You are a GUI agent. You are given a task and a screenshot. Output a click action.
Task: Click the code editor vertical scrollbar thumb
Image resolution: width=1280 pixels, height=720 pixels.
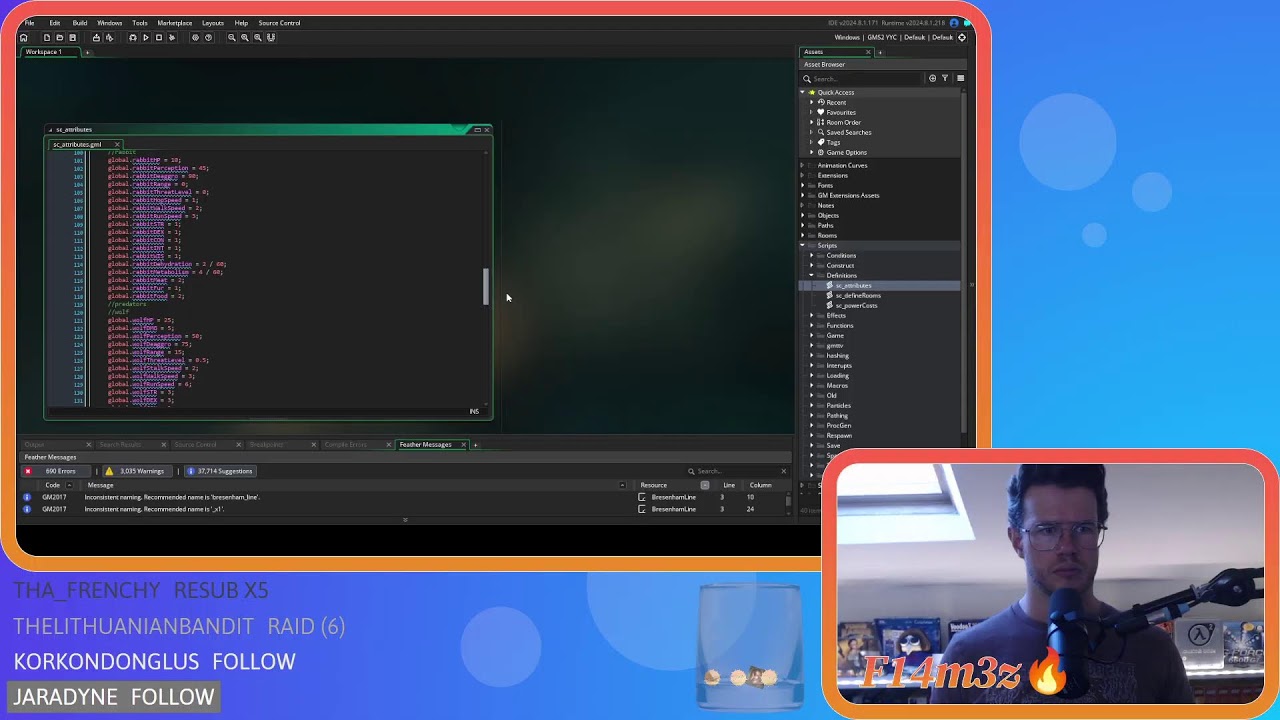click(486, 286)
